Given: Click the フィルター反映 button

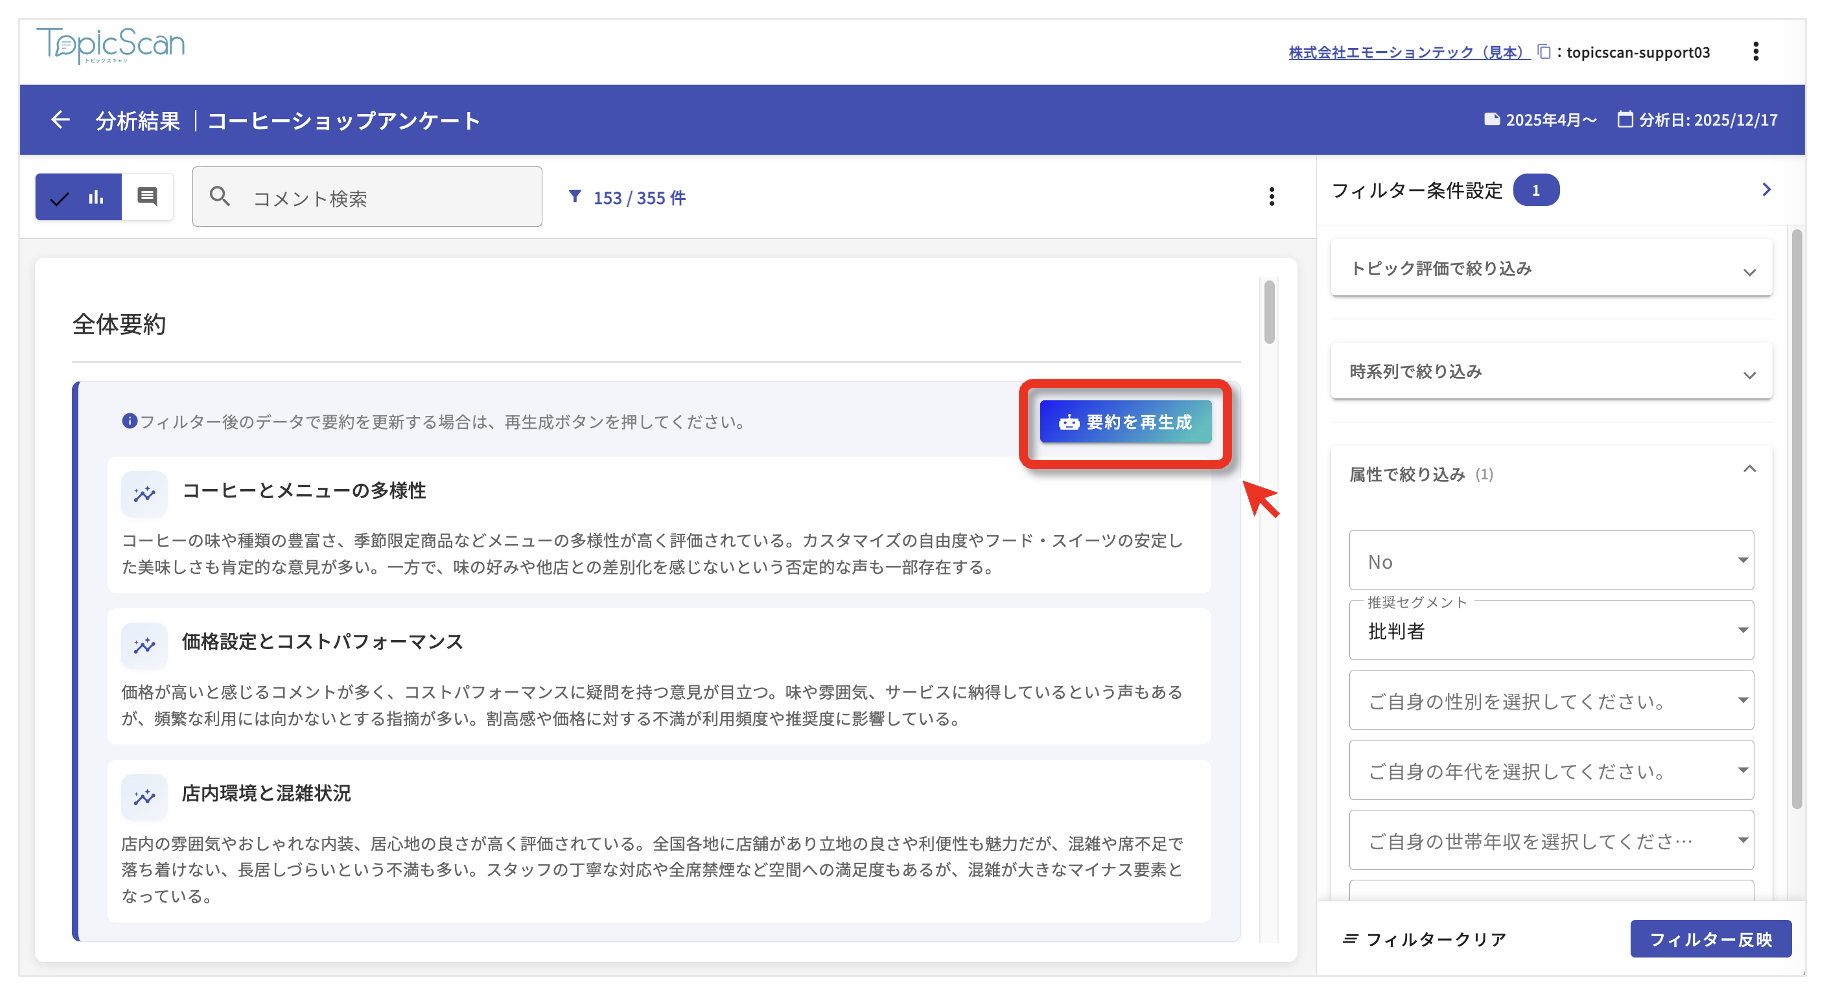Looking at the screenshot, I should coord(1710,939).
